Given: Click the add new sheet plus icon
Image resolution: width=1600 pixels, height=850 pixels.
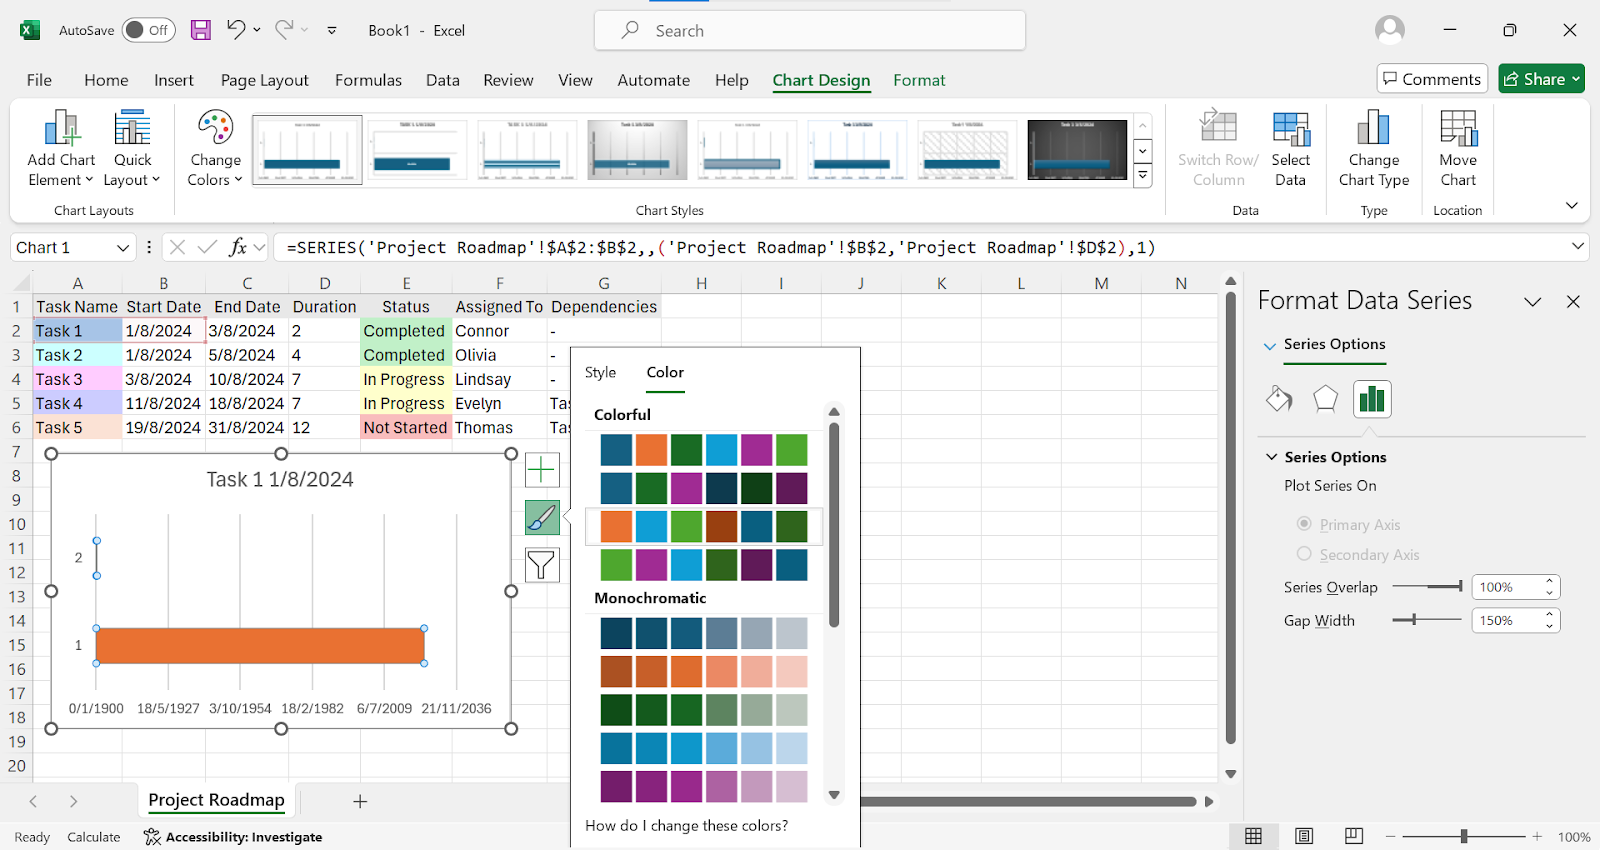Looking at the screenshot, I should click(x=360, y=801).
